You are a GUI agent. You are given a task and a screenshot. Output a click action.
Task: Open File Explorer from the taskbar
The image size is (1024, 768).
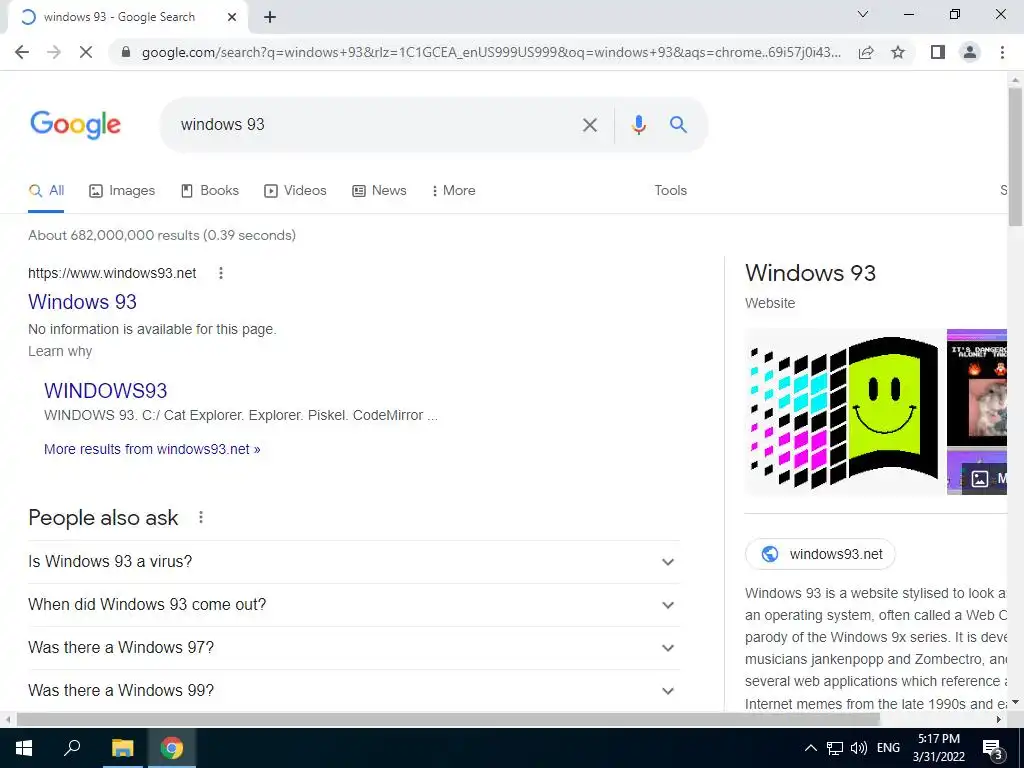coord(122,748)
